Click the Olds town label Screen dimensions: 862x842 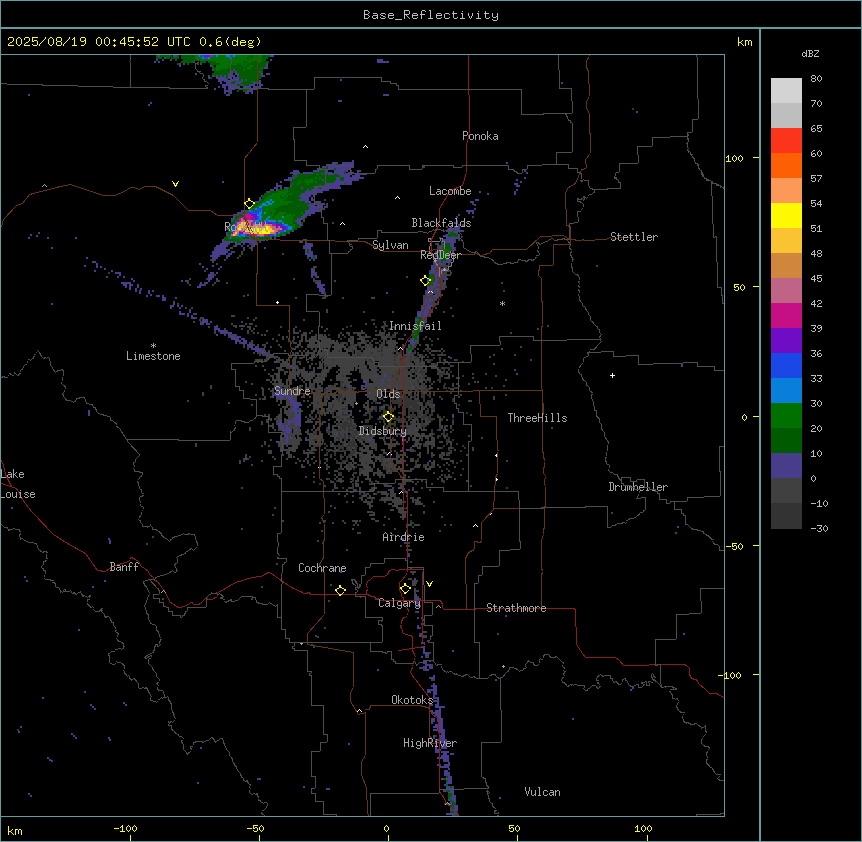tap(388, 394)
